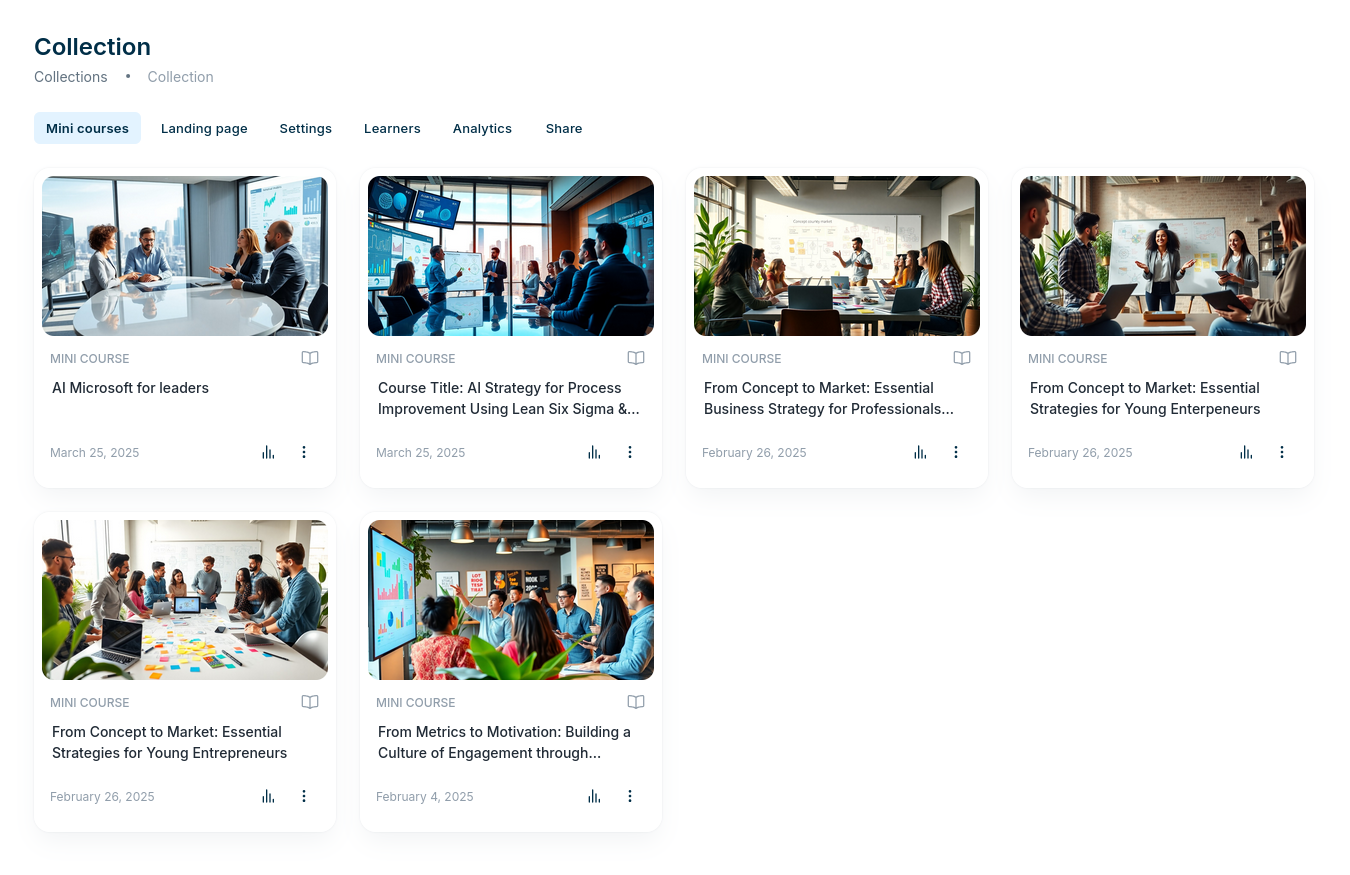Open bar chart icon on Young Enterpeneurs card
Viewport: 1350px width, 875px height.
pos(1246,452)
